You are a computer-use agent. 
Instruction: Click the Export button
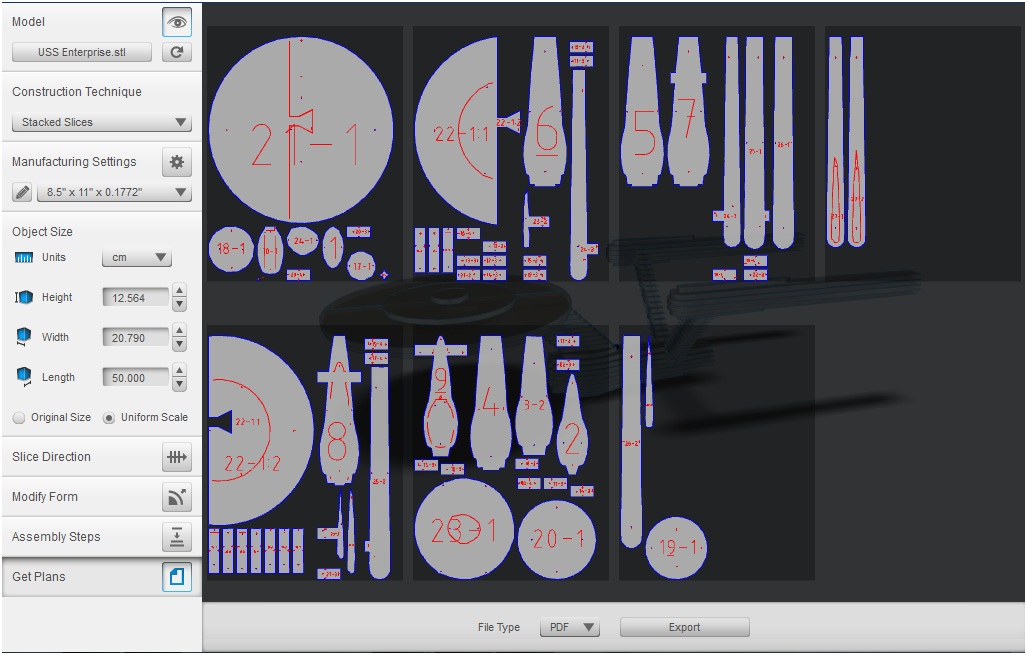684,627
